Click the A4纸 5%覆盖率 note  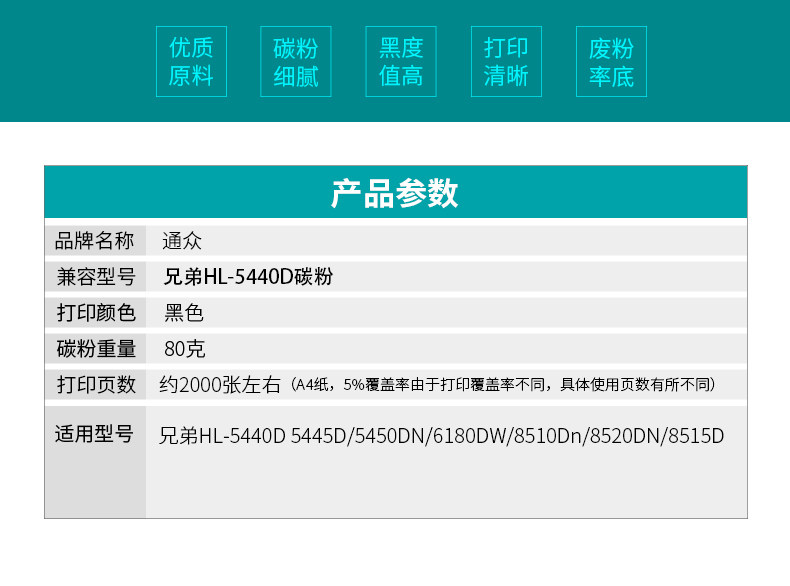[502, 385]
